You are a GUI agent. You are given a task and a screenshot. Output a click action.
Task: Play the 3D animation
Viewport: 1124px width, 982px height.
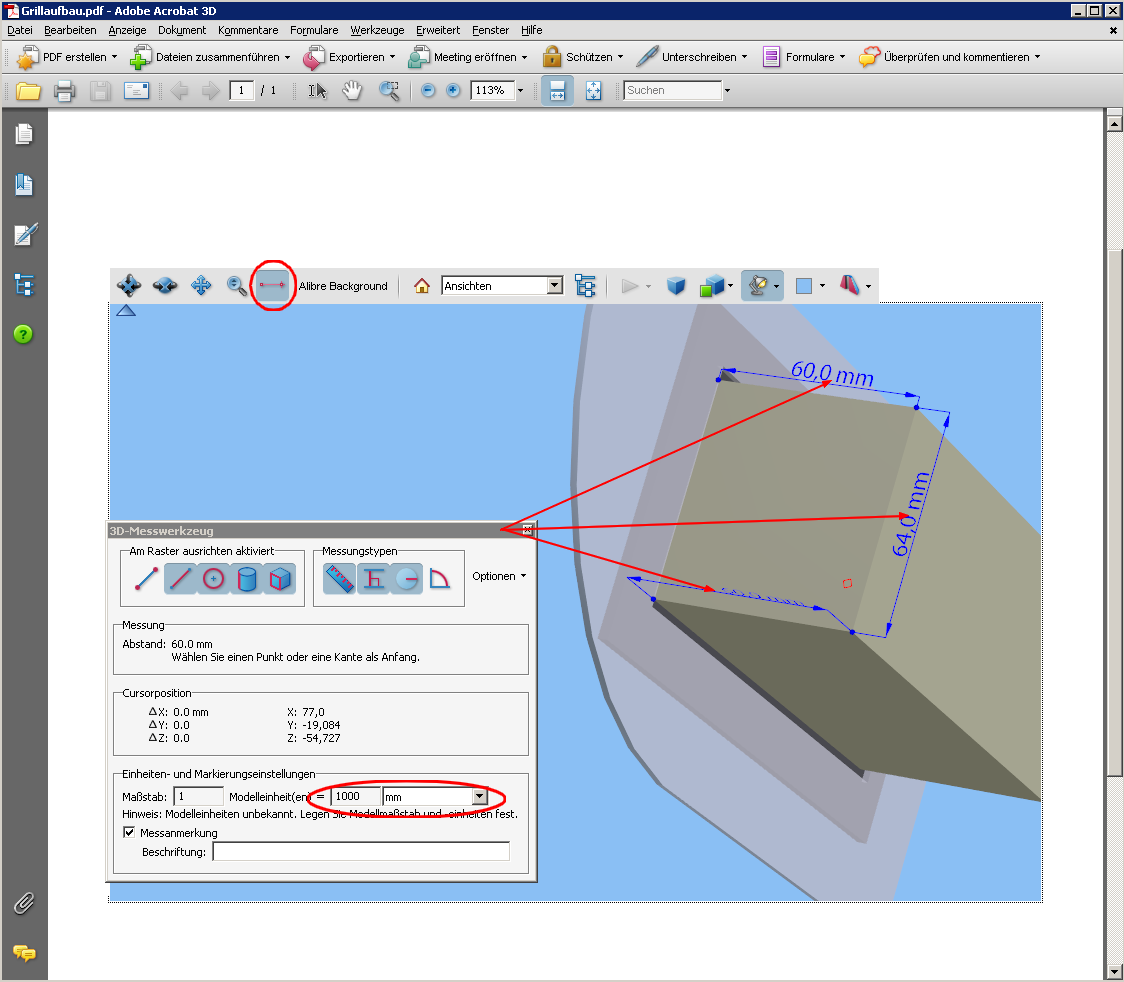coord(630,286)
